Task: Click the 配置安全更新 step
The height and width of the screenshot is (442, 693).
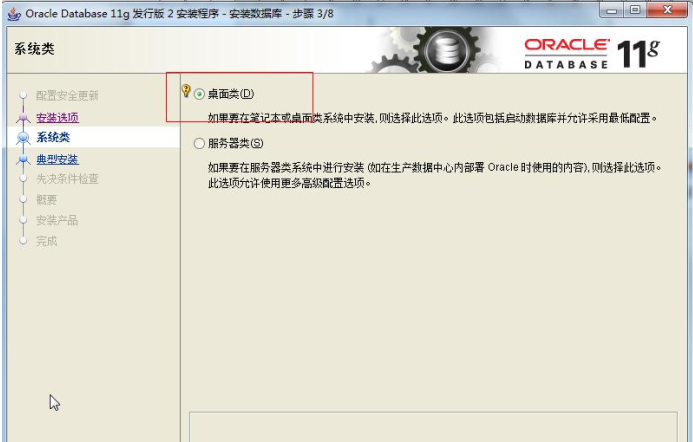Action: (67, 95)
